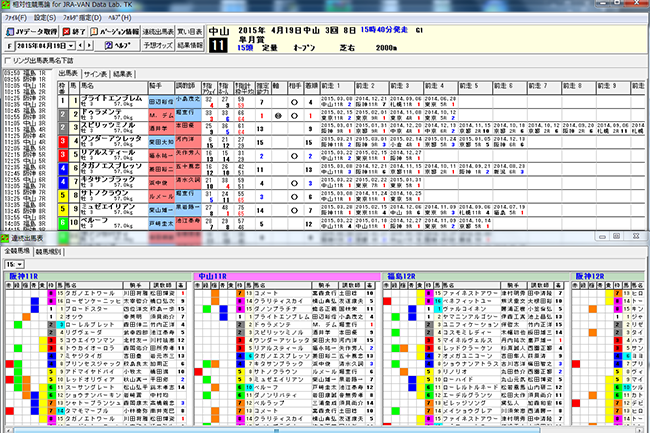Open バージョン情報 version info
This screenshot has height=433, width=650.
coord(114,31)
